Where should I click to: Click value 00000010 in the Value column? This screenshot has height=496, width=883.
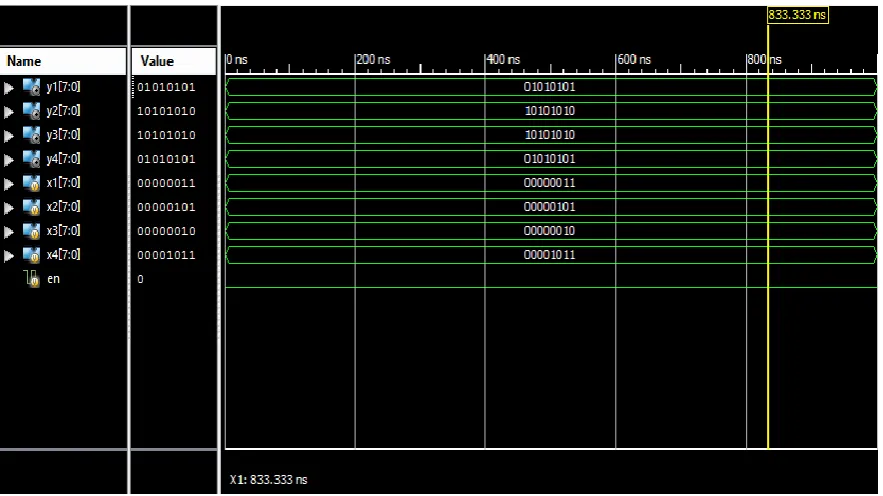(x=166, y=231)
